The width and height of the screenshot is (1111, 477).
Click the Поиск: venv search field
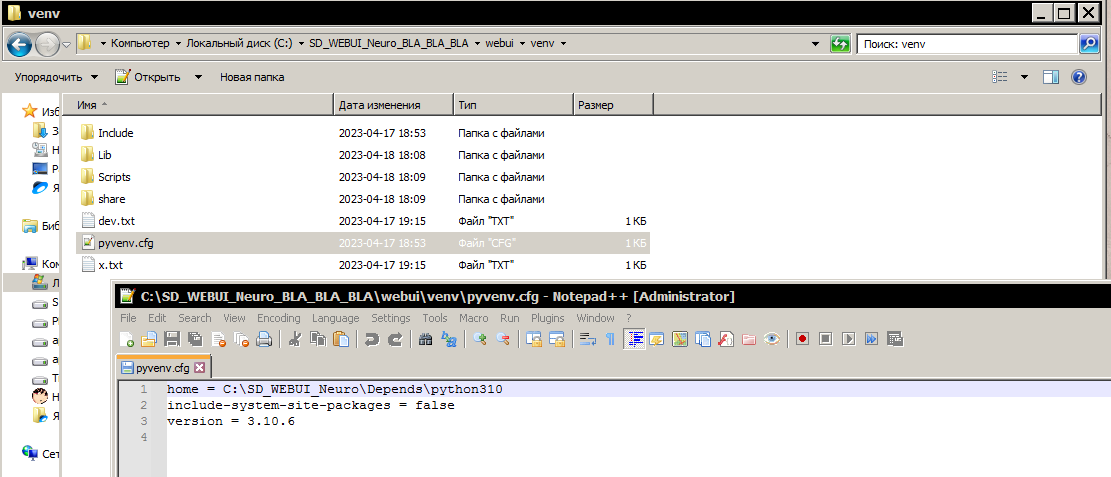pos(968,44)
